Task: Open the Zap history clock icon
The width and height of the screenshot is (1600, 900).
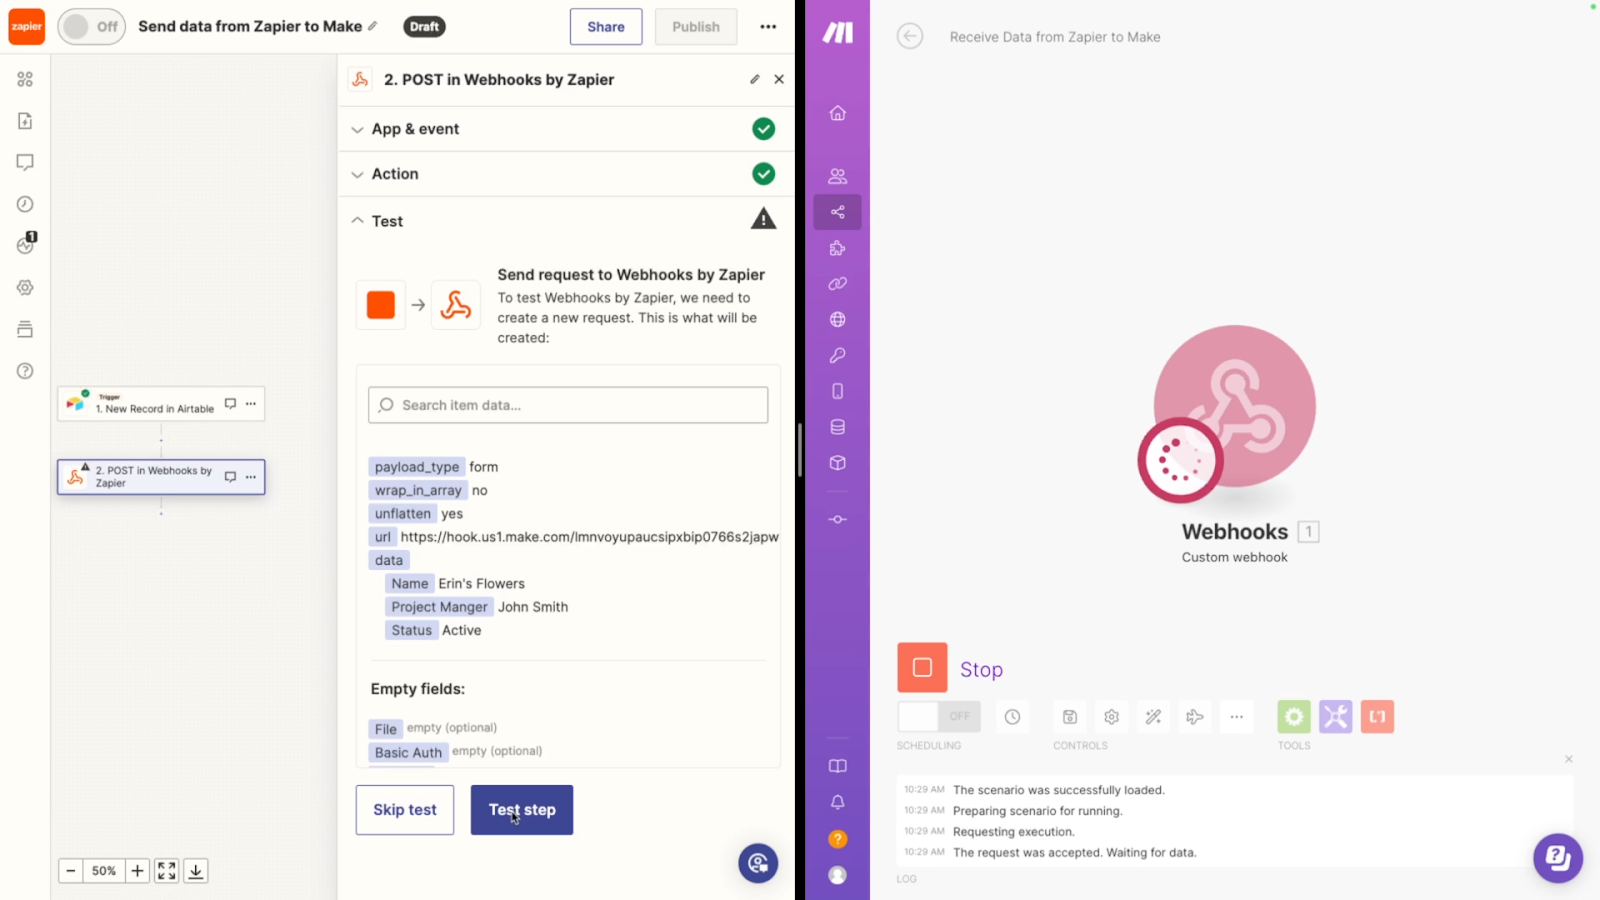Action: [x=25, y=204]
